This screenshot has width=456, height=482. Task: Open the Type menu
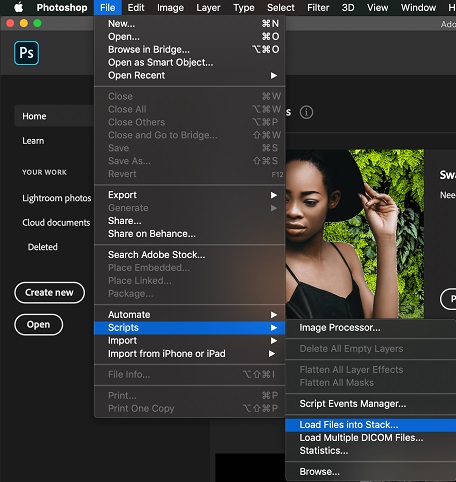[x=244, y=7]
